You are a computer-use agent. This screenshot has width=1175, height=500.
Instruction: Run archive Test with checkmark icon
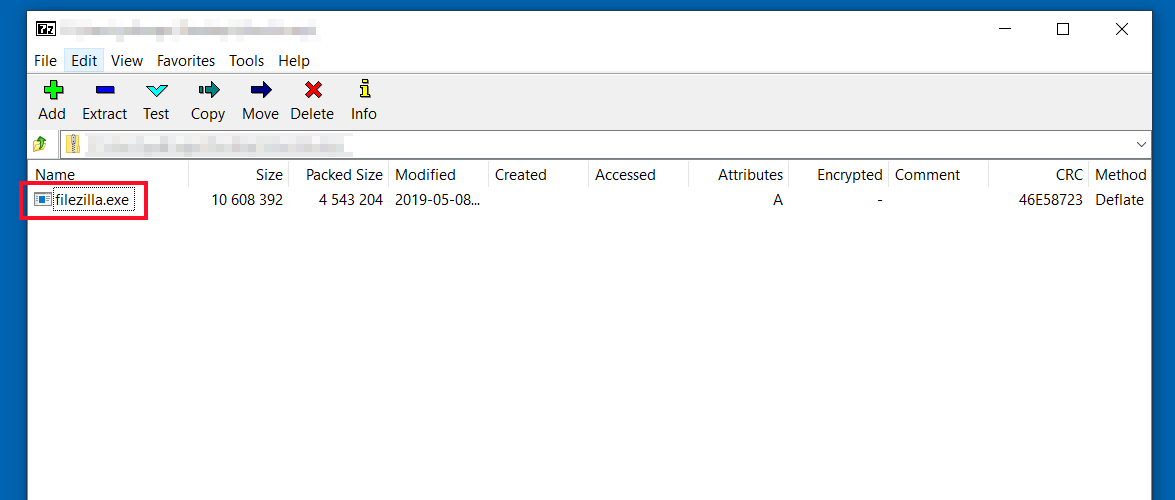point(156,91)
